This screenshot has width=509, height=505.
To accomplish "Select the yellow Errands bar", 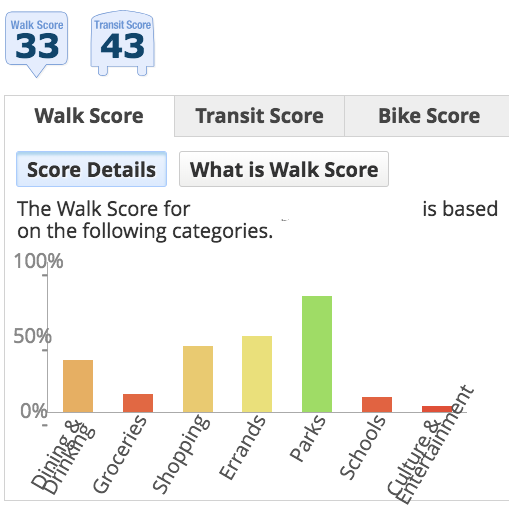I will click(x=257, y=374).
